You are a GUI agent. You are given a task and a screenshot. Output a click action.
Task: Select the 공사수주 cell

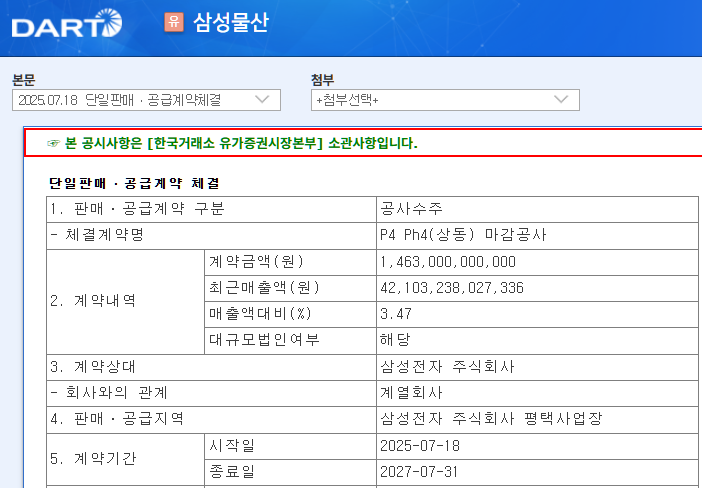pyautogui.click(x=537, y=209)
